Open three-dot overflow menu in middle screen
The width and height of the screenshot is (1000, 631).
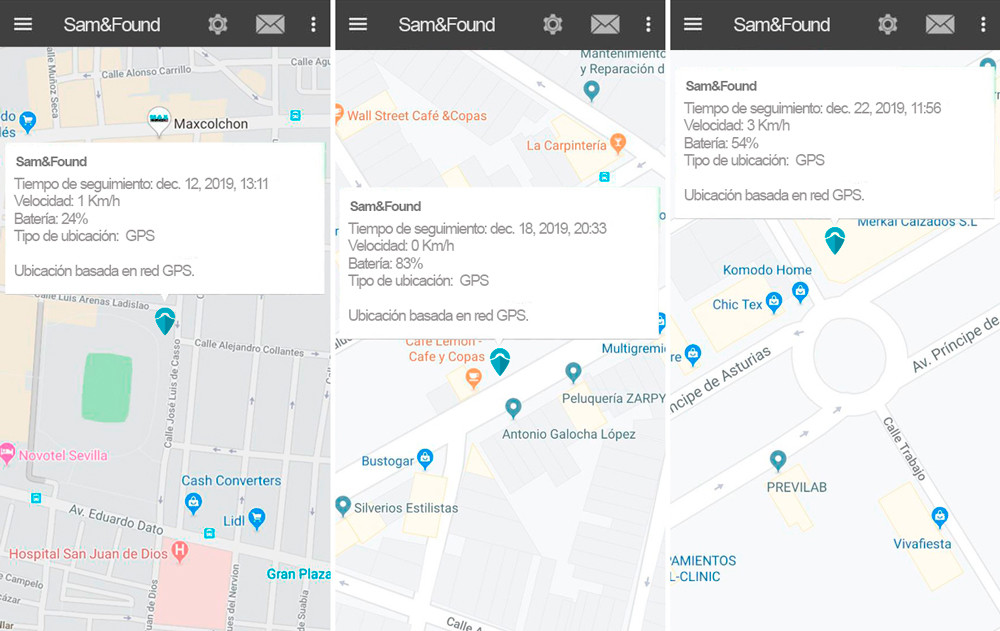[x=648, y=24]
